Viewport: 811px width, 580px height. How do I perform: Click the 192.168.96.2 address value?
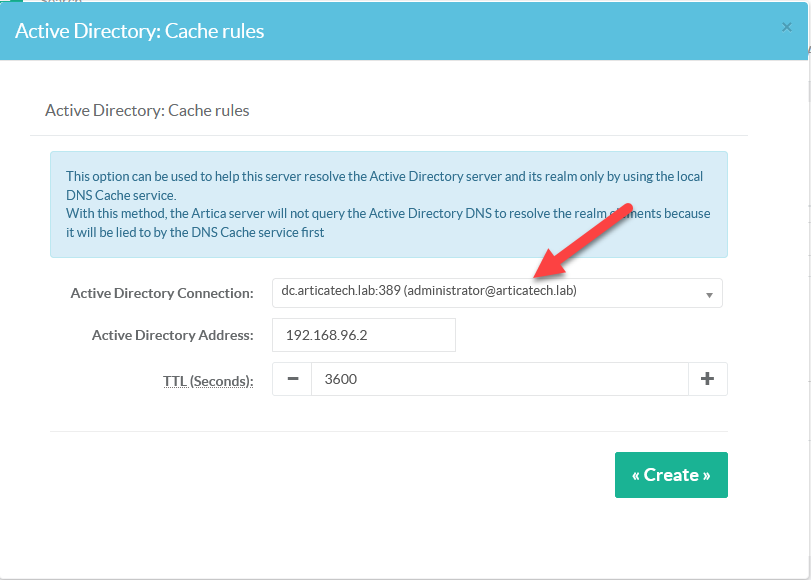(x=327, y=335)
